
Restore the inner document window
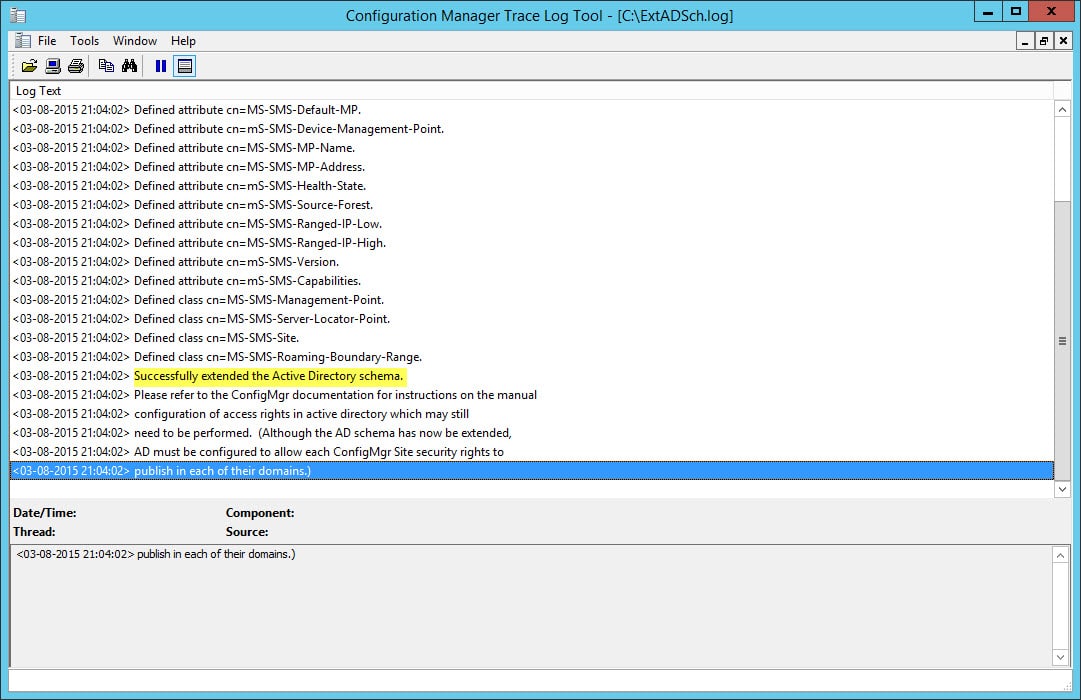click(1044, 41)
